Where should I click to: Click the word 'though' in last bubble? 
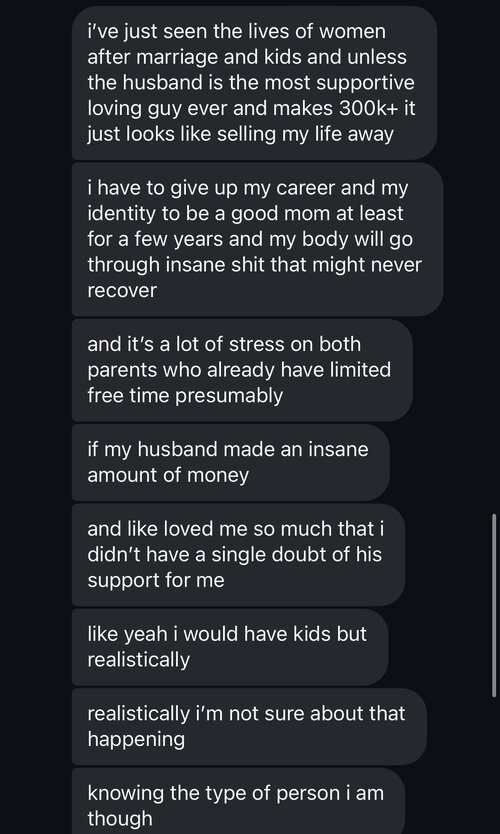coord(120,819)
